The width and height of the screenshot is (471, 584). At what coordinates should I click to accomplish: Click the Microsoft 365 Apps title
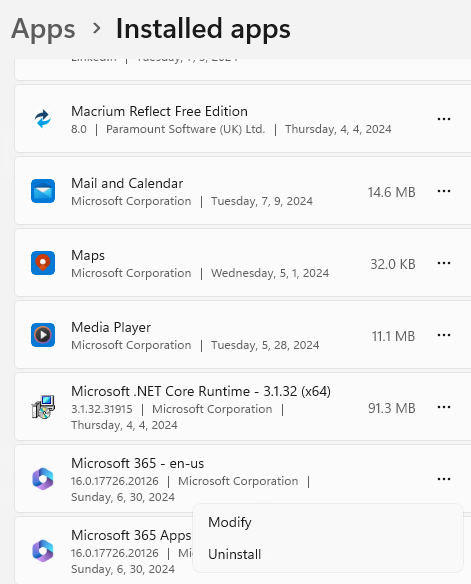tap(131, 536)
